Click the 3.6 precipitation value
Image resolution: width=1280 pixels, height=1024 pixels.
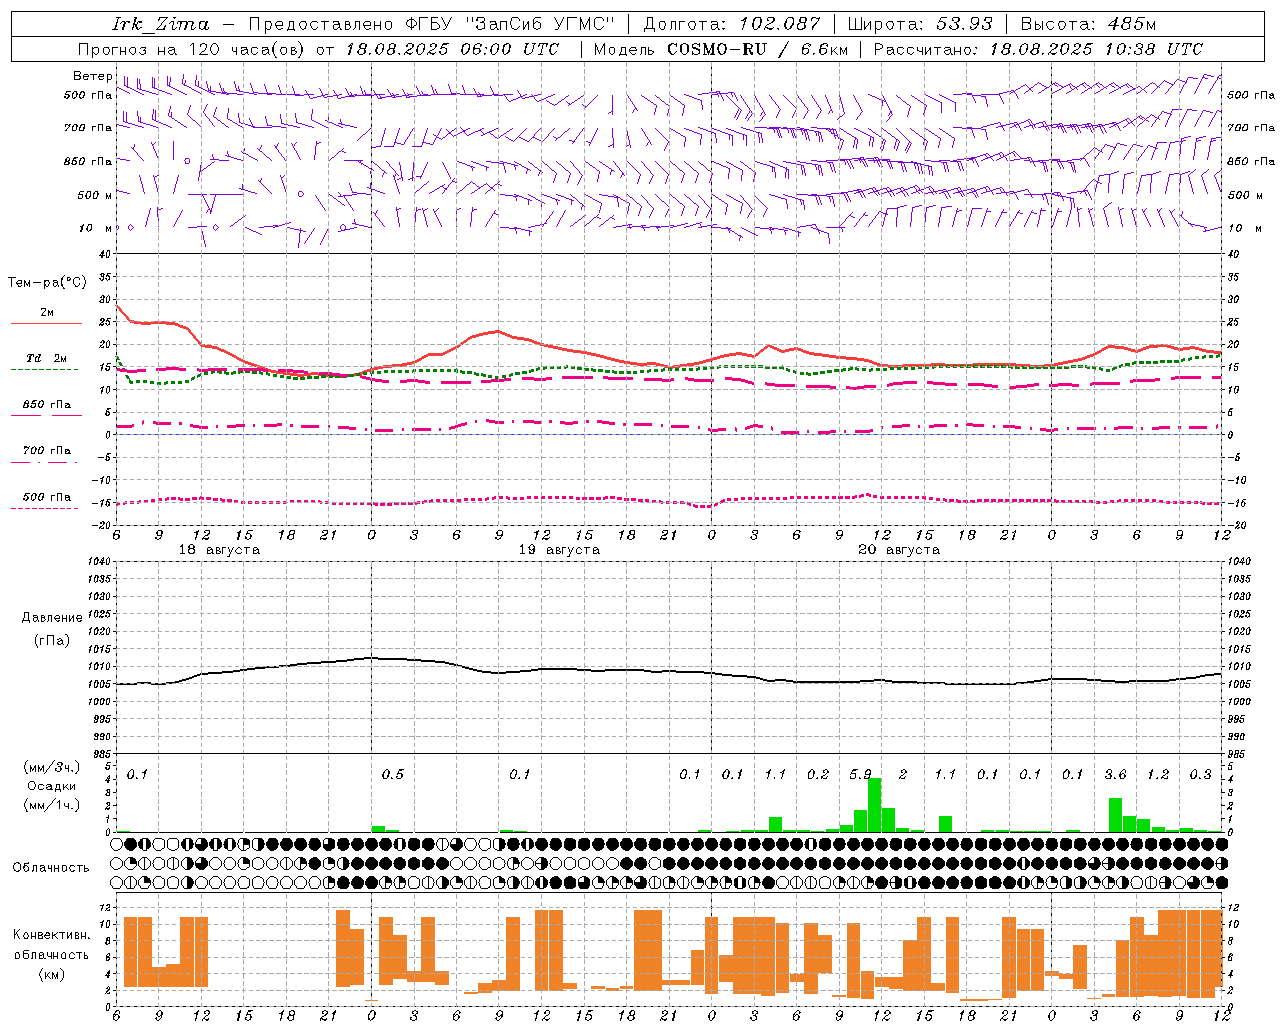click(x=1115, y=775)
